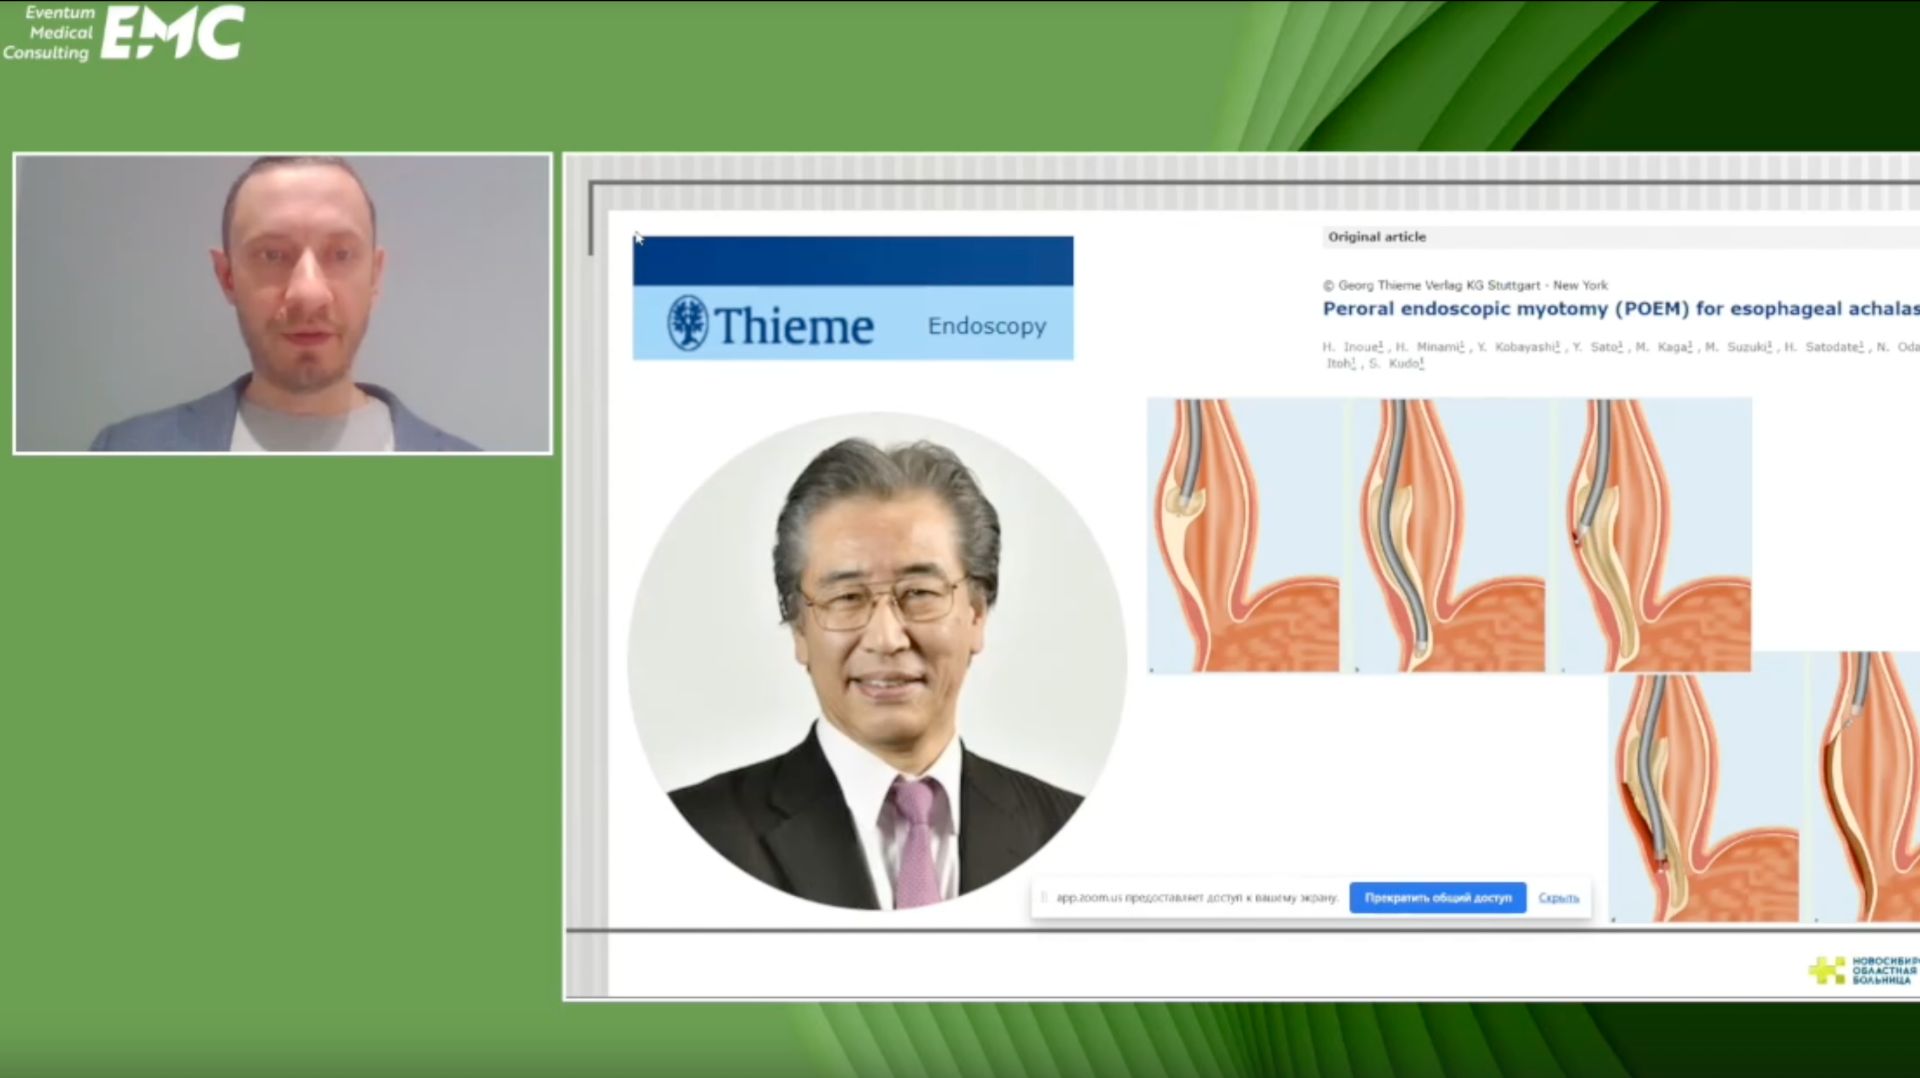Image resolution: width=1920 pixels, height=1078 pixels.
Task: Click the drag handle on the Zoom sharing bar
Action: tap(1043, 898)
